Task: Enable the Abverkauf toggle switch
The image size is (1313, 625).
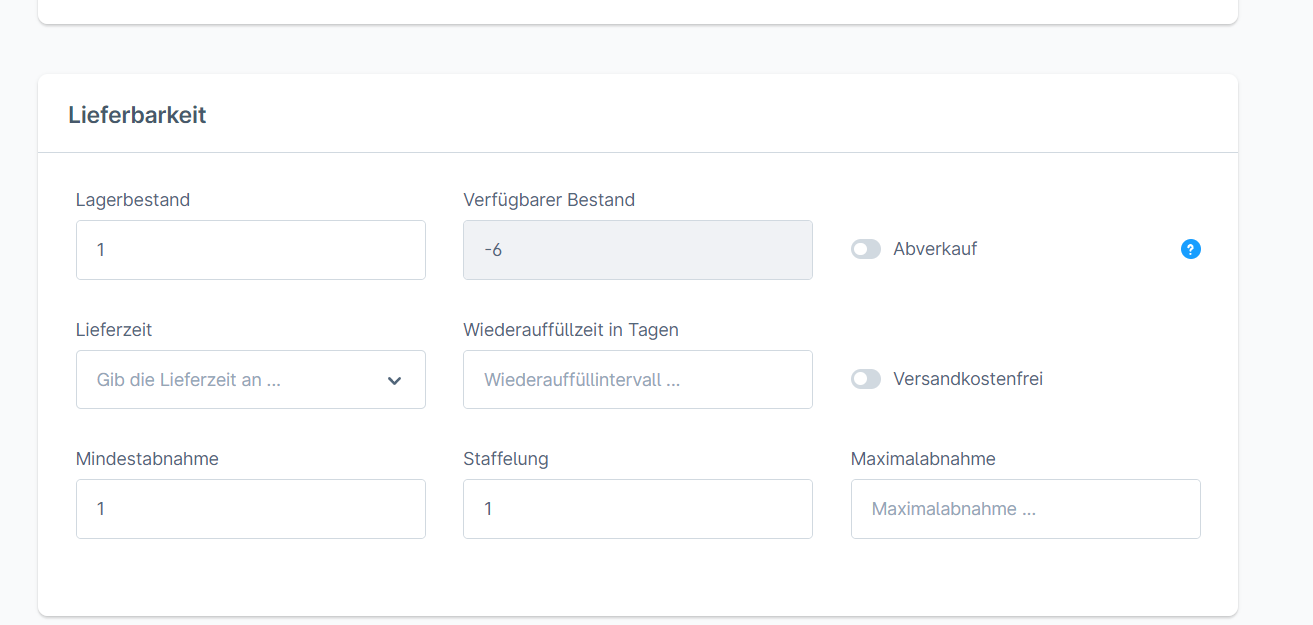Action: [866, 249]
